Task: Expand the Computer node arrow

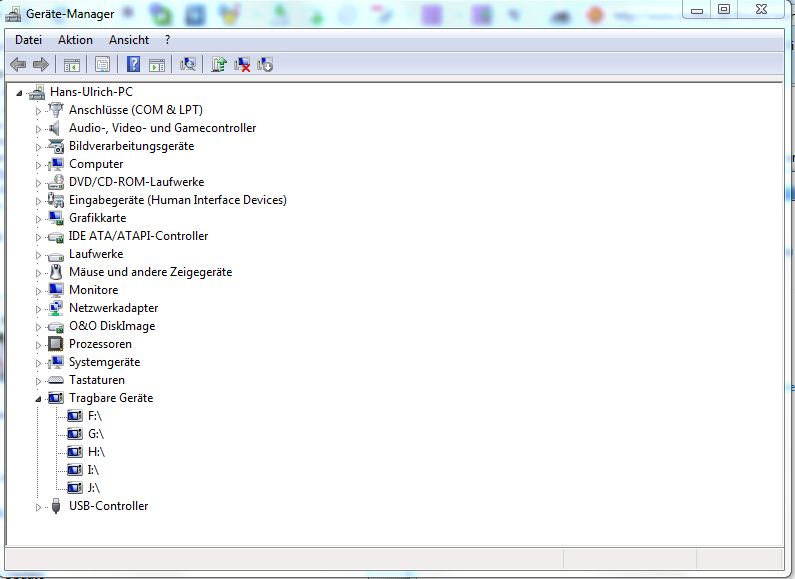Action: (x=38, y=165)
